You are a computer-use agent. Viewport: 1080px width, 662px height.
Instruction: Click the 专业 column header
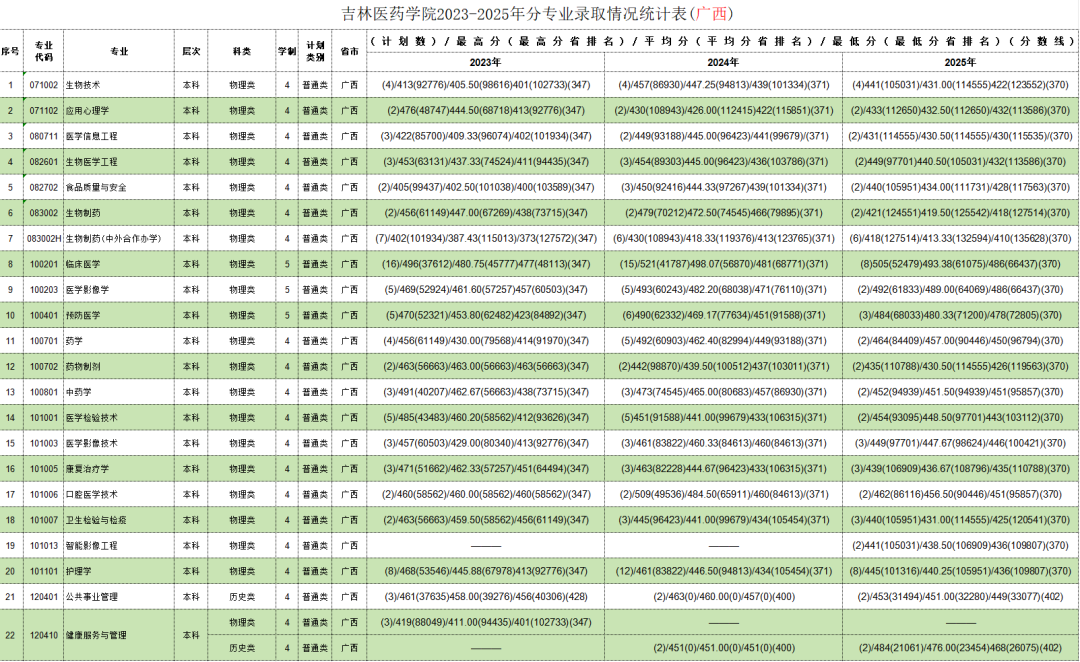119,51
